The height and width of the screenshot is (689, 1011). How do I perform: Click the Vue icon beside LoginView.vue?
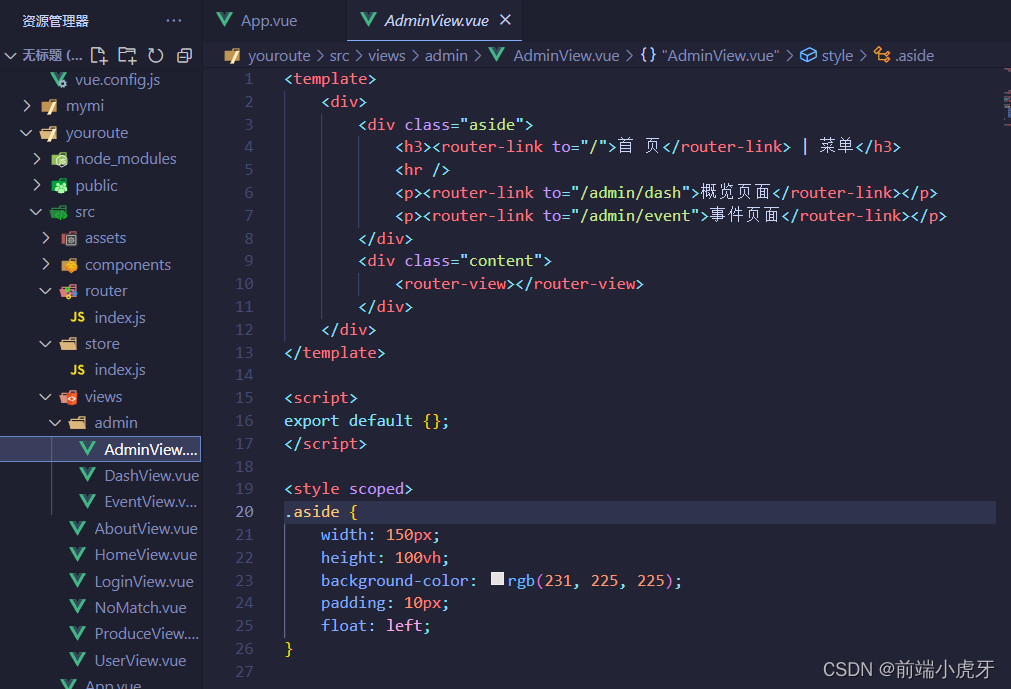point(77,581)
